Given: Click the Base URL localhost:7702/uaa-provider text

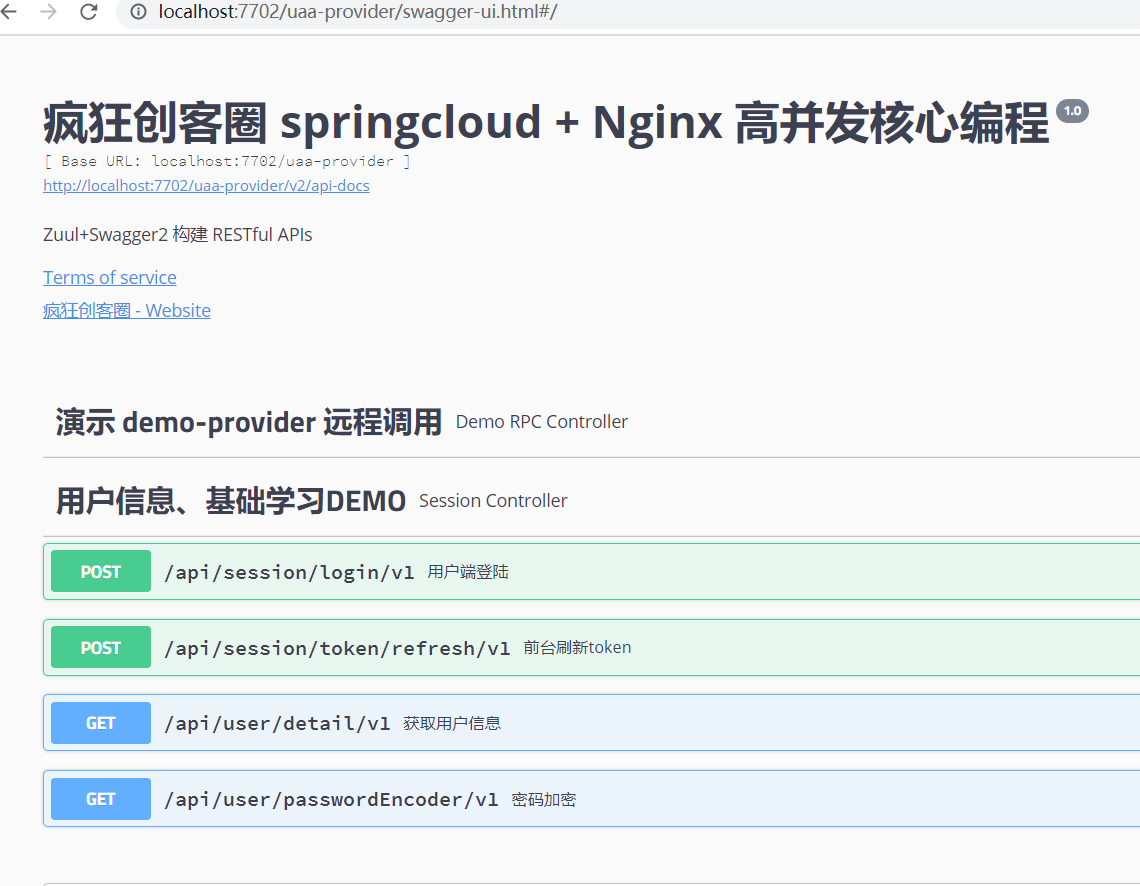Looking at the screenshot, I should click(227, 161).
